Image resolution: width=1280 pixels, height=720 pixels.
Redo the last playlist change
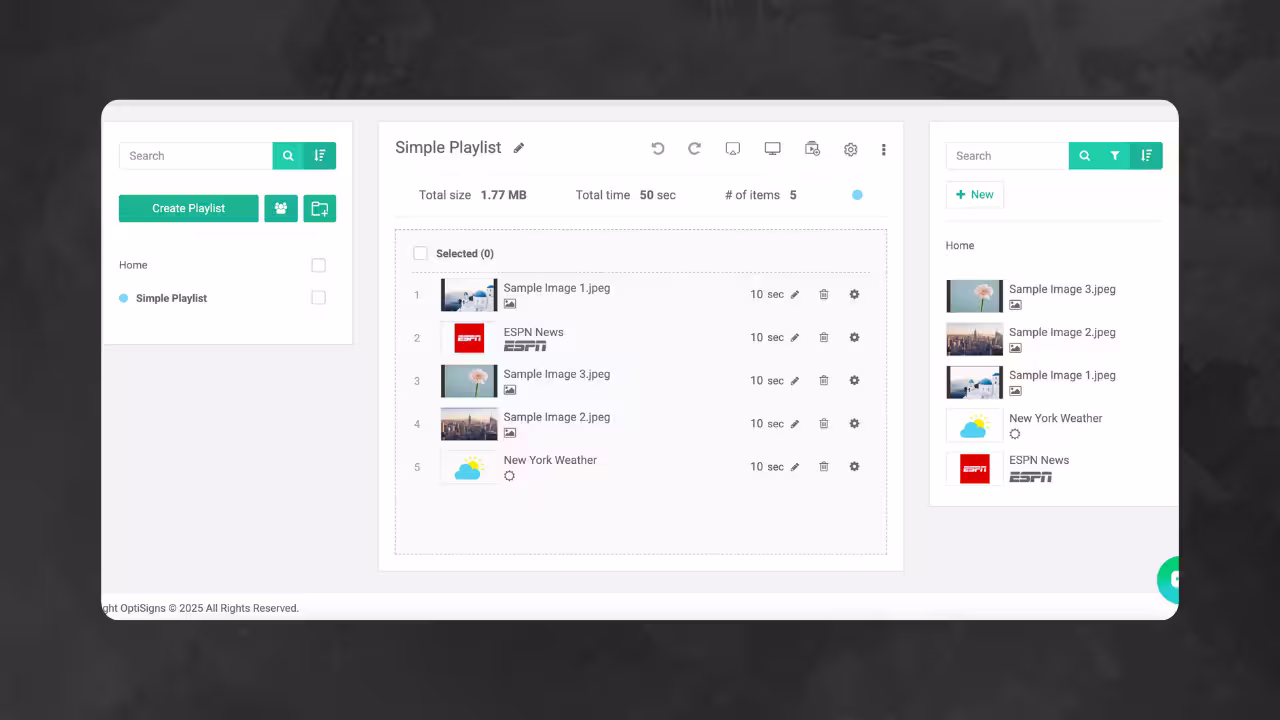[694, 148]
